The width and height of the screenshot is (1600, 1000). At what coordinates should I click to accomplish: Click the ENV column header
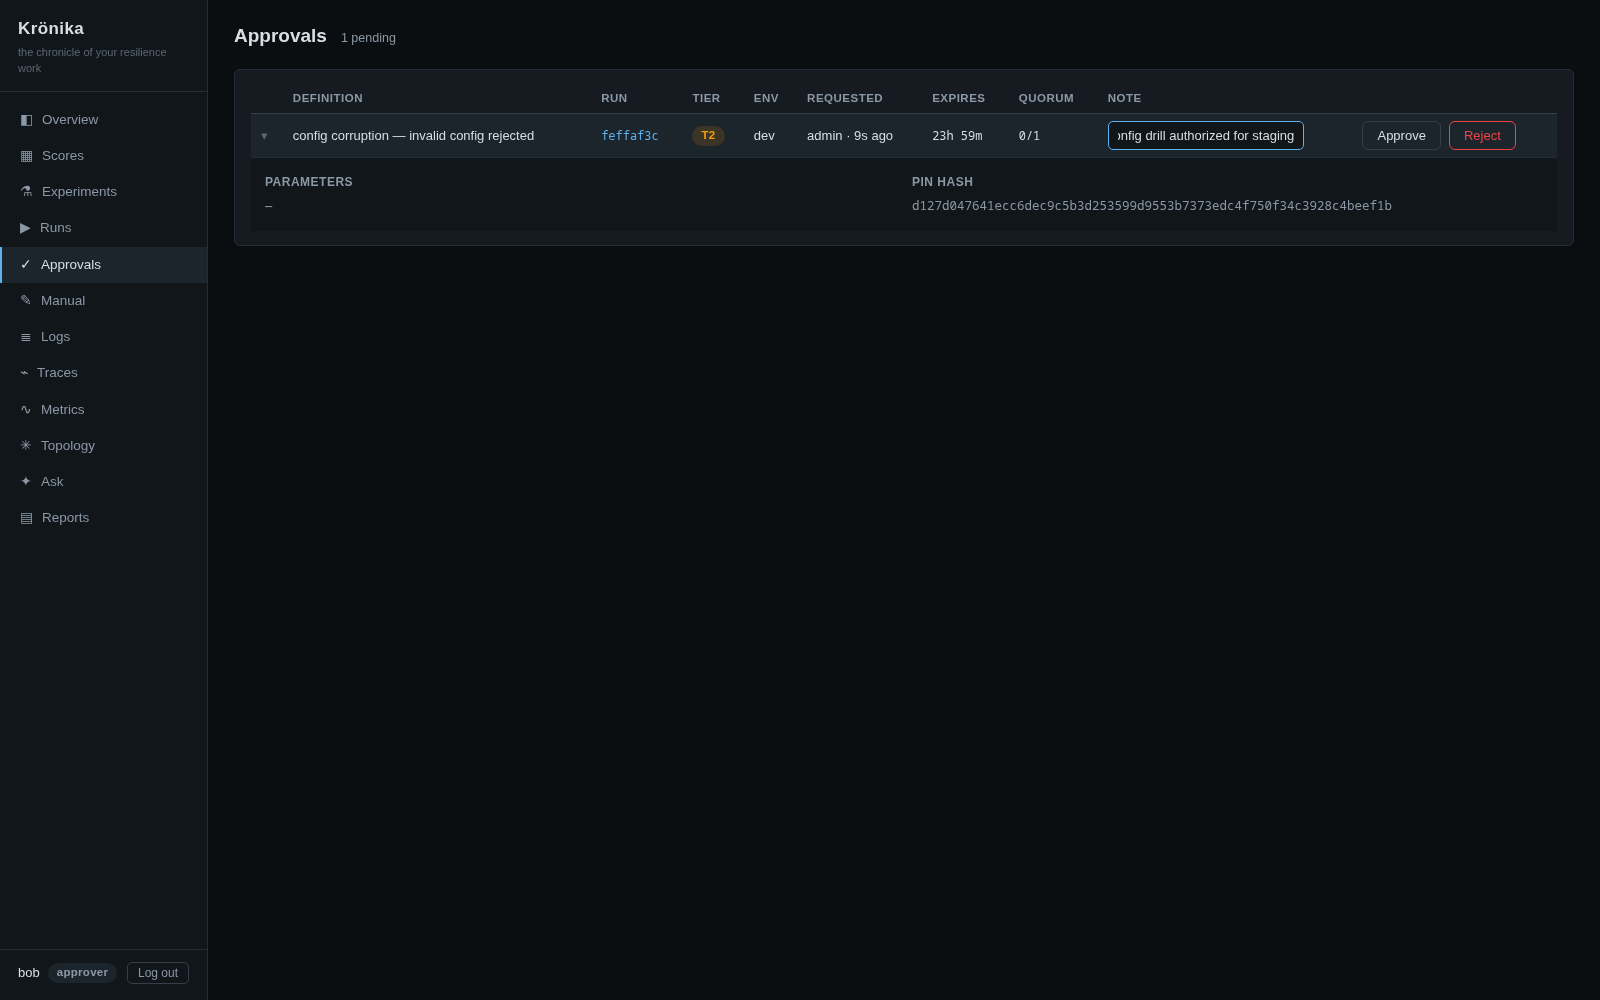click(766, 98)
